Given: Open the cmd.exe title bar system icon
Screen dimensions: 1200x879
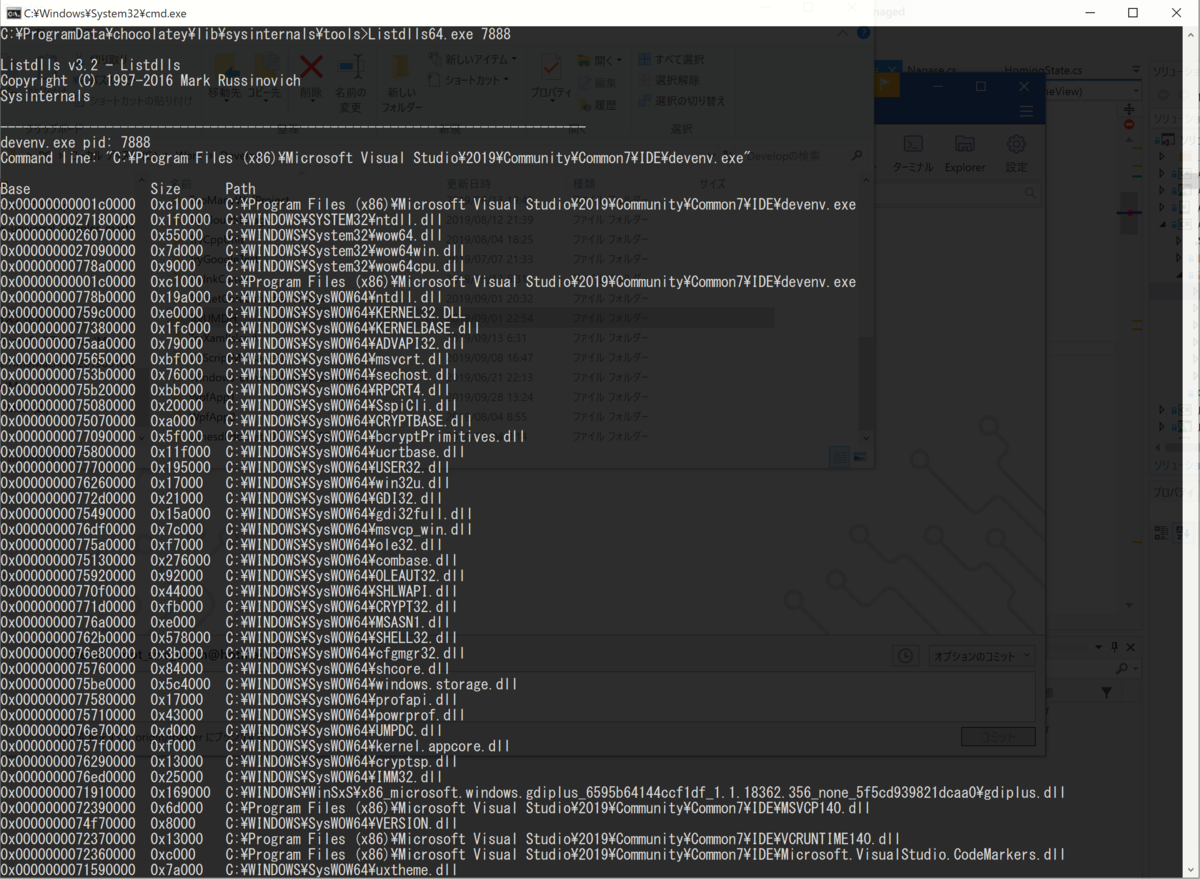Looking at the screenshot, I should pos(14,13).
